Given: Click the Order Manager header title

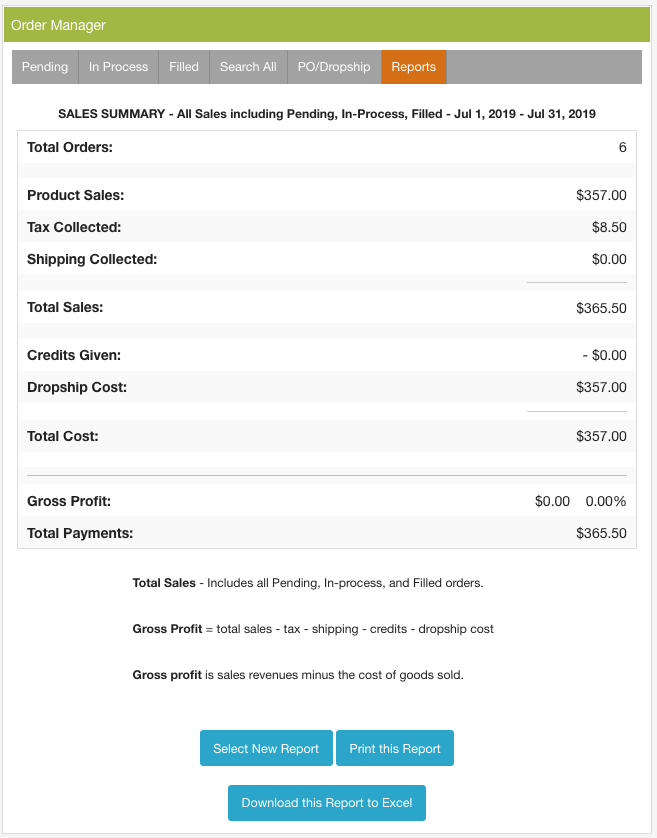Looking at the screenshot, I should pos(58,25).
